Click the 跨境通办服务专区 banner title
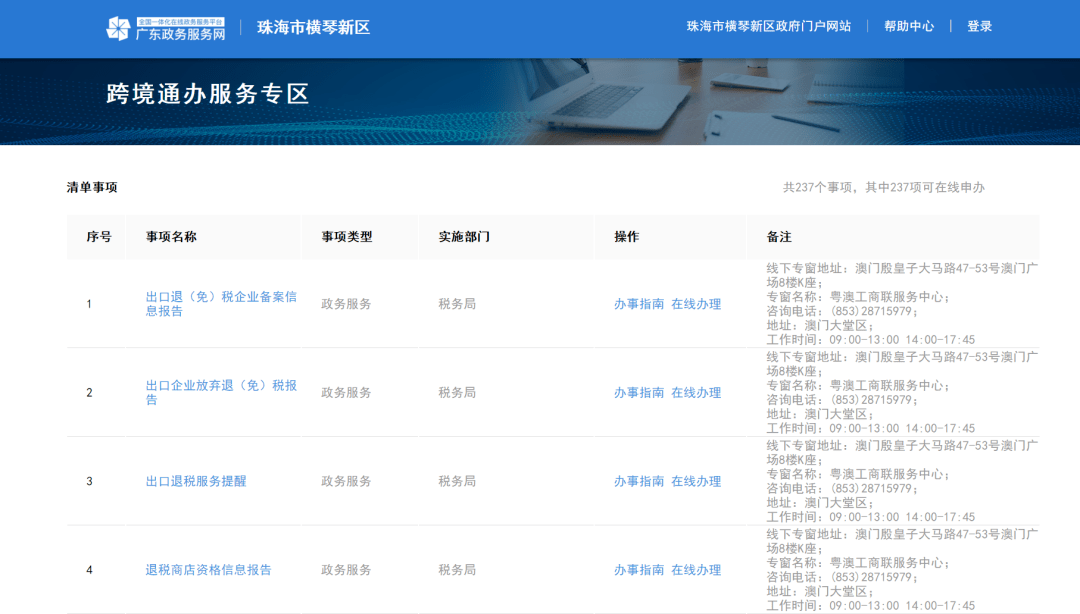 (x=208, y=94)
